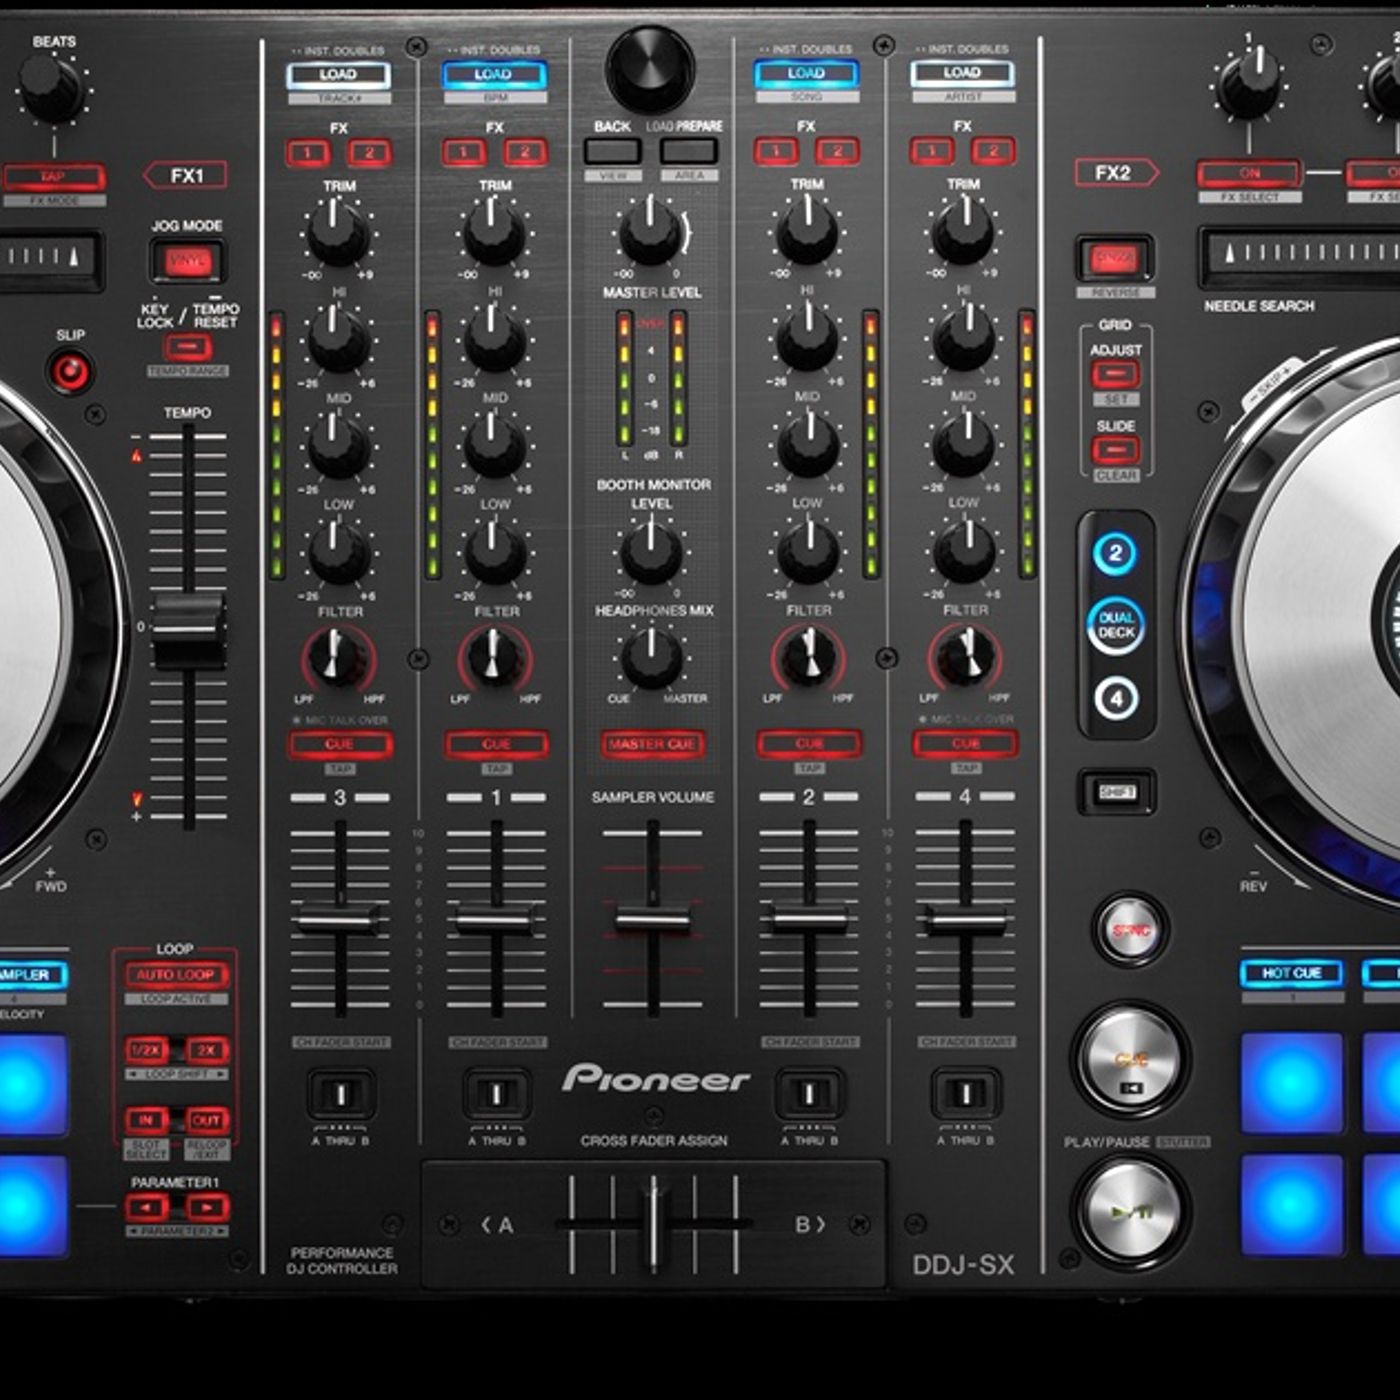Viewport: 1400px width, 1400px height.
Task: Halve the loop with 1/2X button
Action: click(146, 1050)
